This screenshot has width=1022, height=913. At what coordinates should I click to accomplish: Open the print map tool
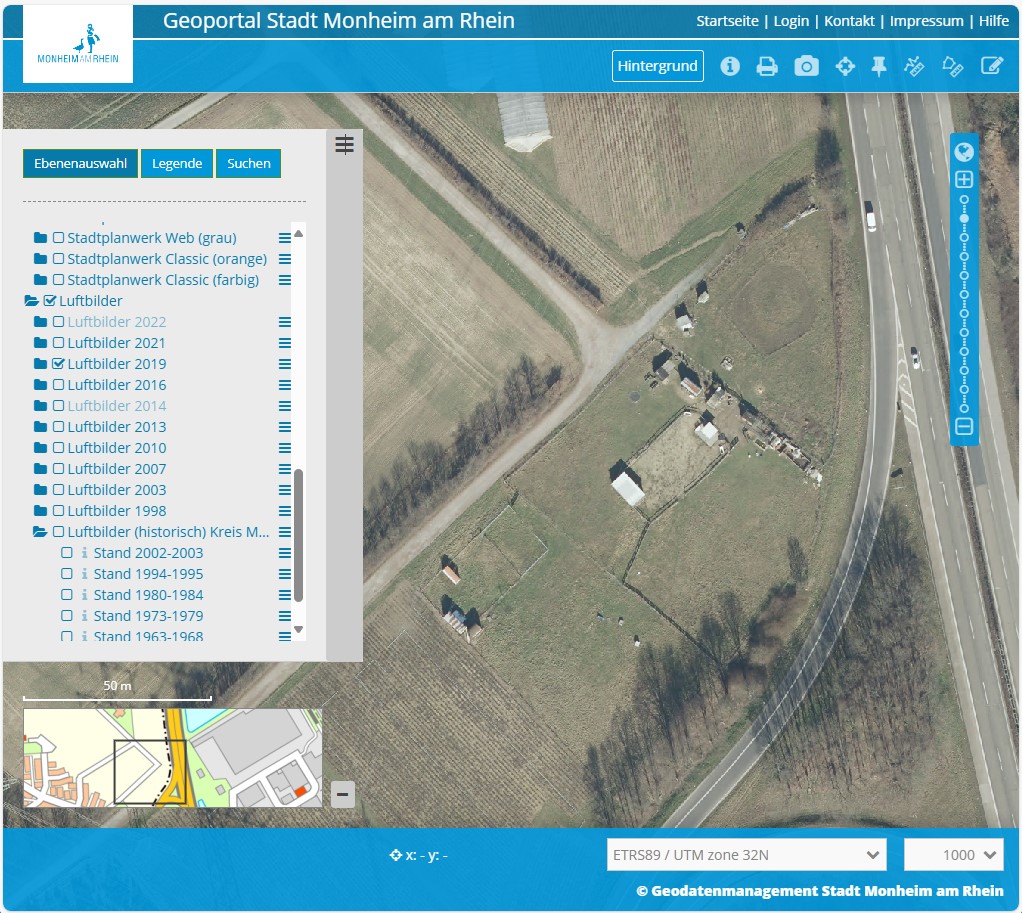[767, 66]
